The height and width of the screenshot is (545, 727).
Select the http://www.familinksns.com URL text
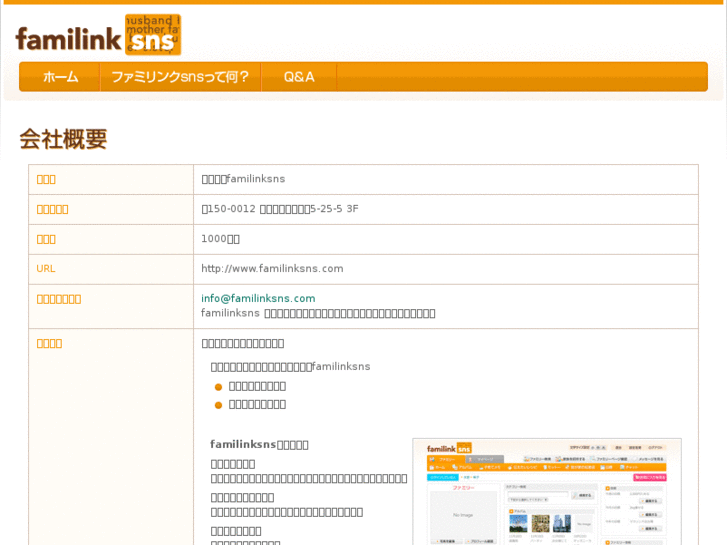272,269
